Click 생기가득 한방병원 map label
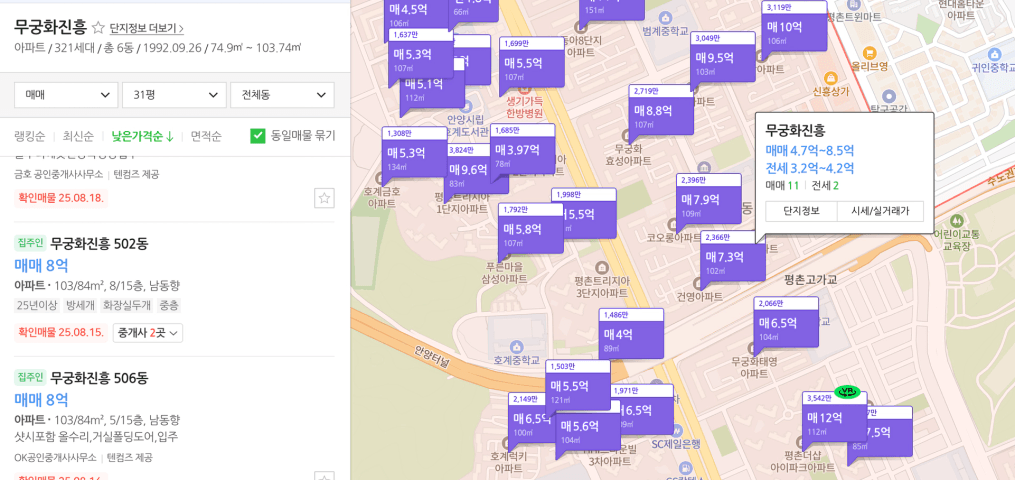 [x=524, y=105]
